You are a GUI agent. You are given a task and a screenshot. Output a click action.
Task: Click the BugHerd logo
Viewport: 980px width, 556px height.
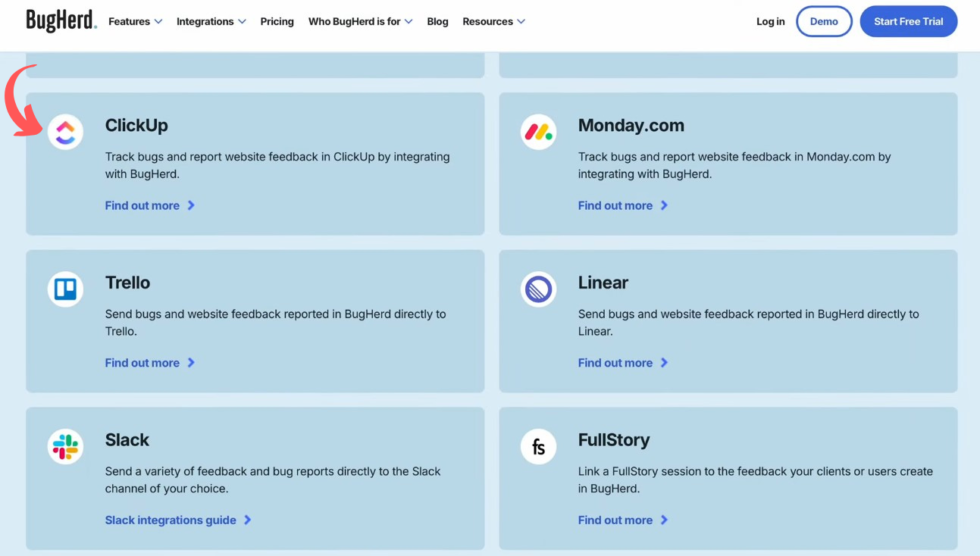(61, 21)
